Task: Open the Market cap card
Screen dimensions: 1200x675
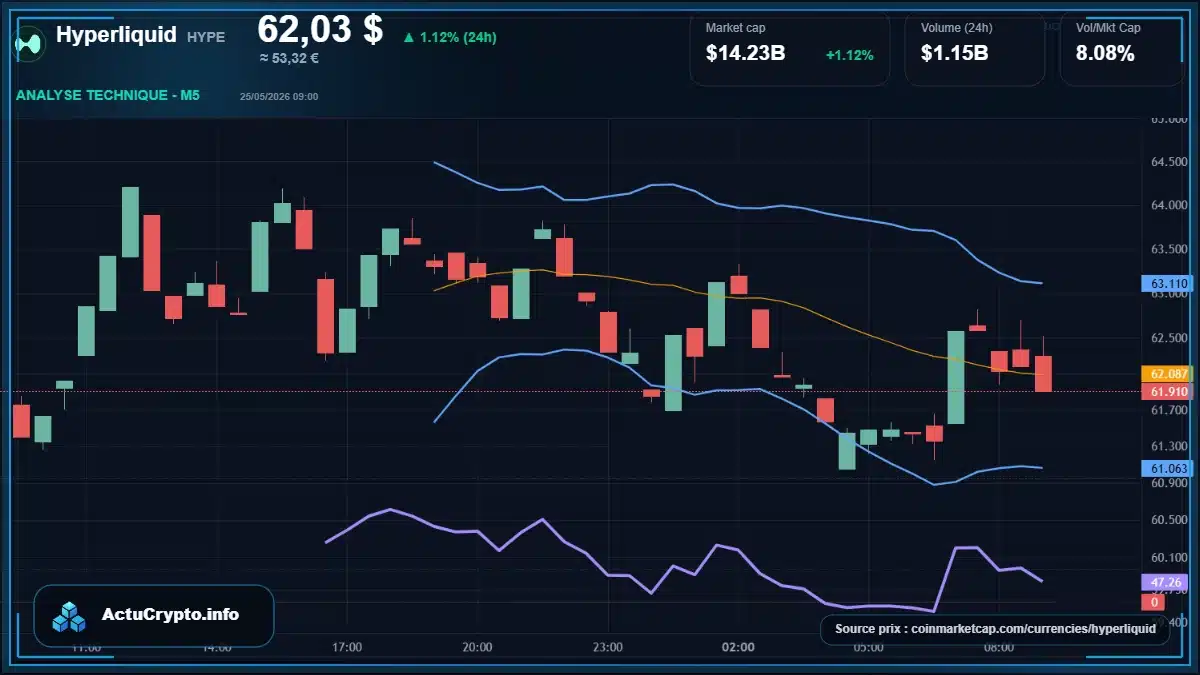Action: point(790,47)
